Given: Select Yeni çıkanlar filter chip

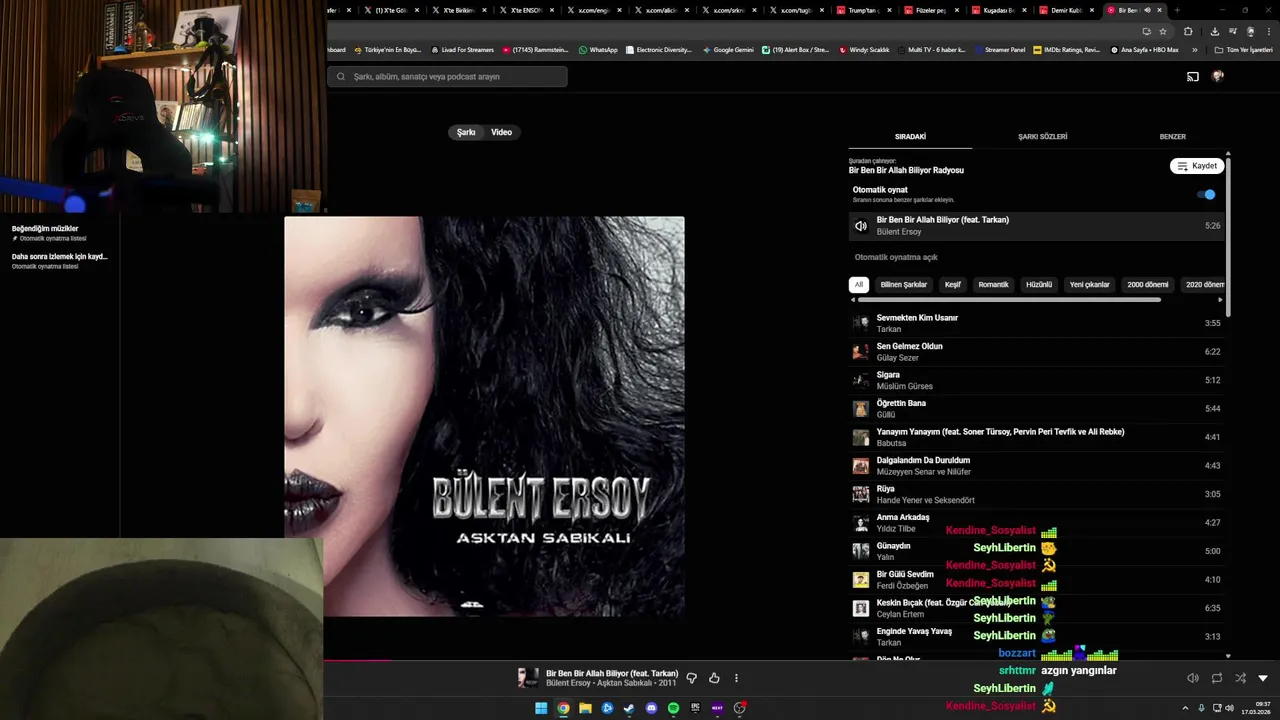Looking at the screenshot, I should (x=1090, y=285).
